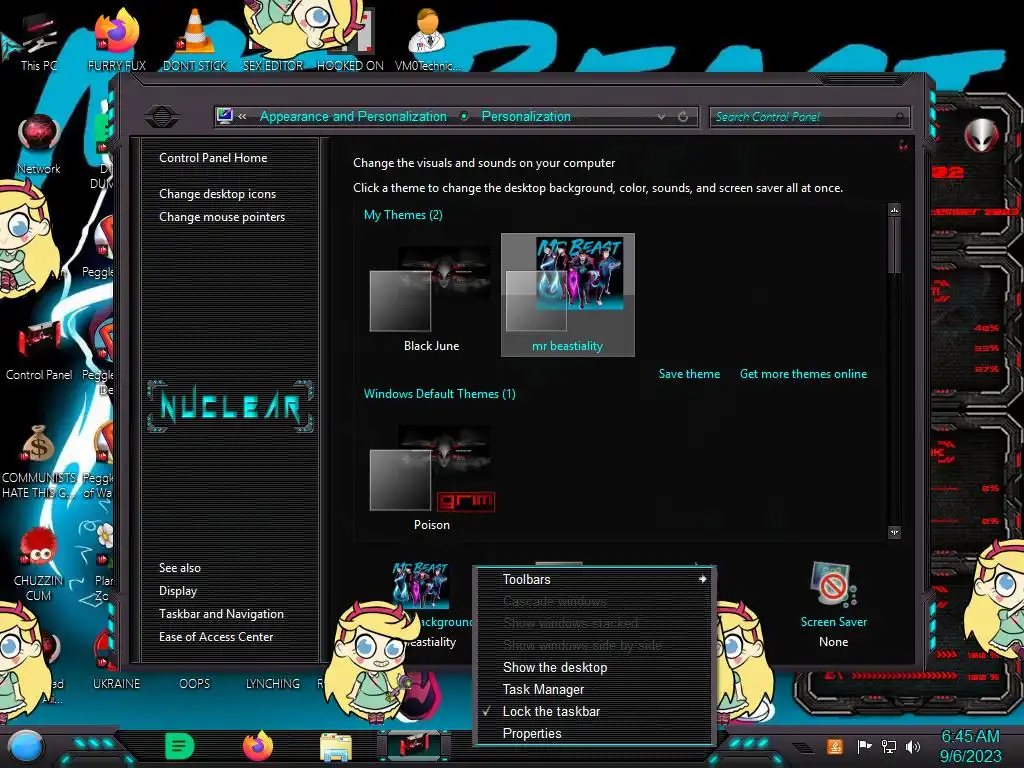Click the Control Panel address bar icon
Screen dimensions: 1024x768
225,116
